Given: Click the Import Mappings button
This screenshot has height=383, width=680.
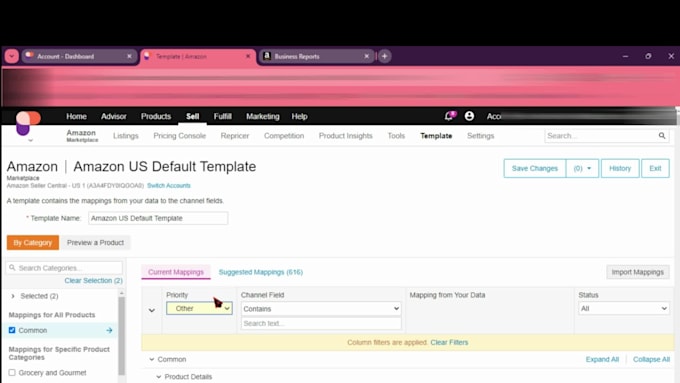Looking at the screenshot, I should point(638,272).
